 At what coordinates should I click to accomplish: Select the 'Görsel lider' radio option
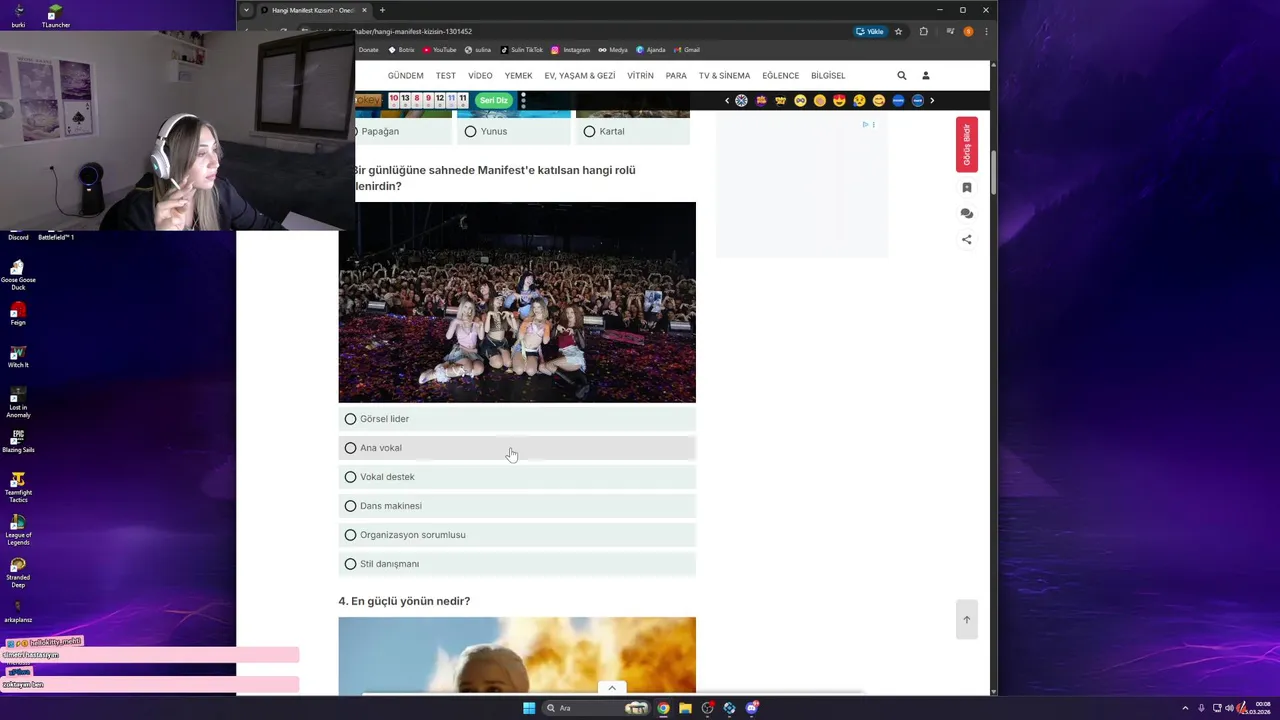[x=517, y=419]
